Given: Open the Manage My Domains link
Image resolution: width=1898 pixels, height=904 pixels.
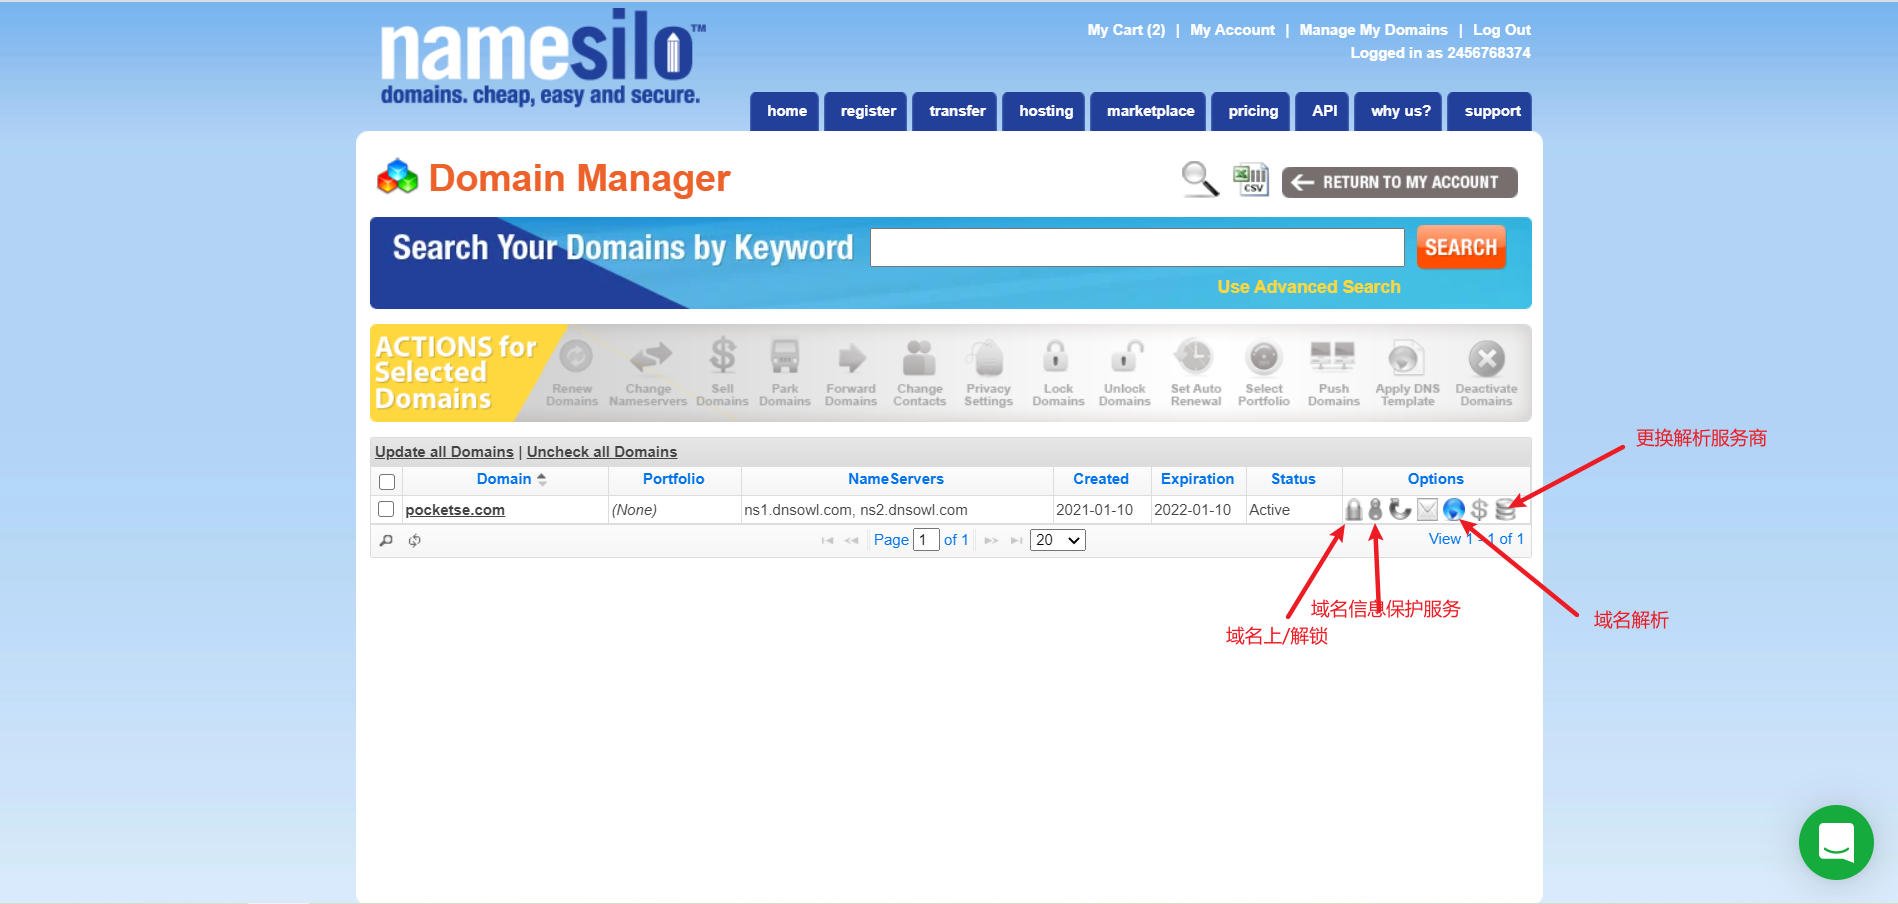Looking at the screenshot, I should click(x=1373, y=30).
